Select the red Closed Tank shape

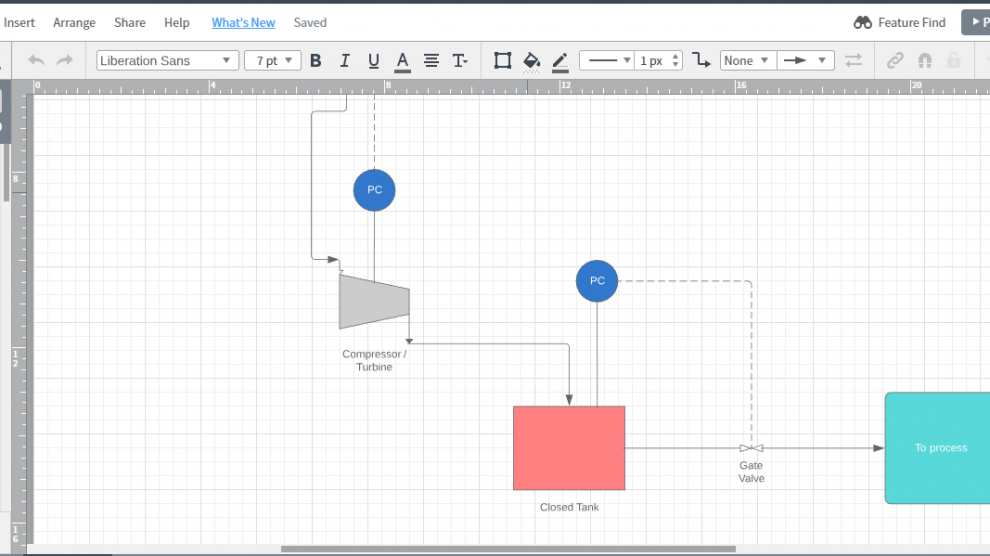[569, 448]
